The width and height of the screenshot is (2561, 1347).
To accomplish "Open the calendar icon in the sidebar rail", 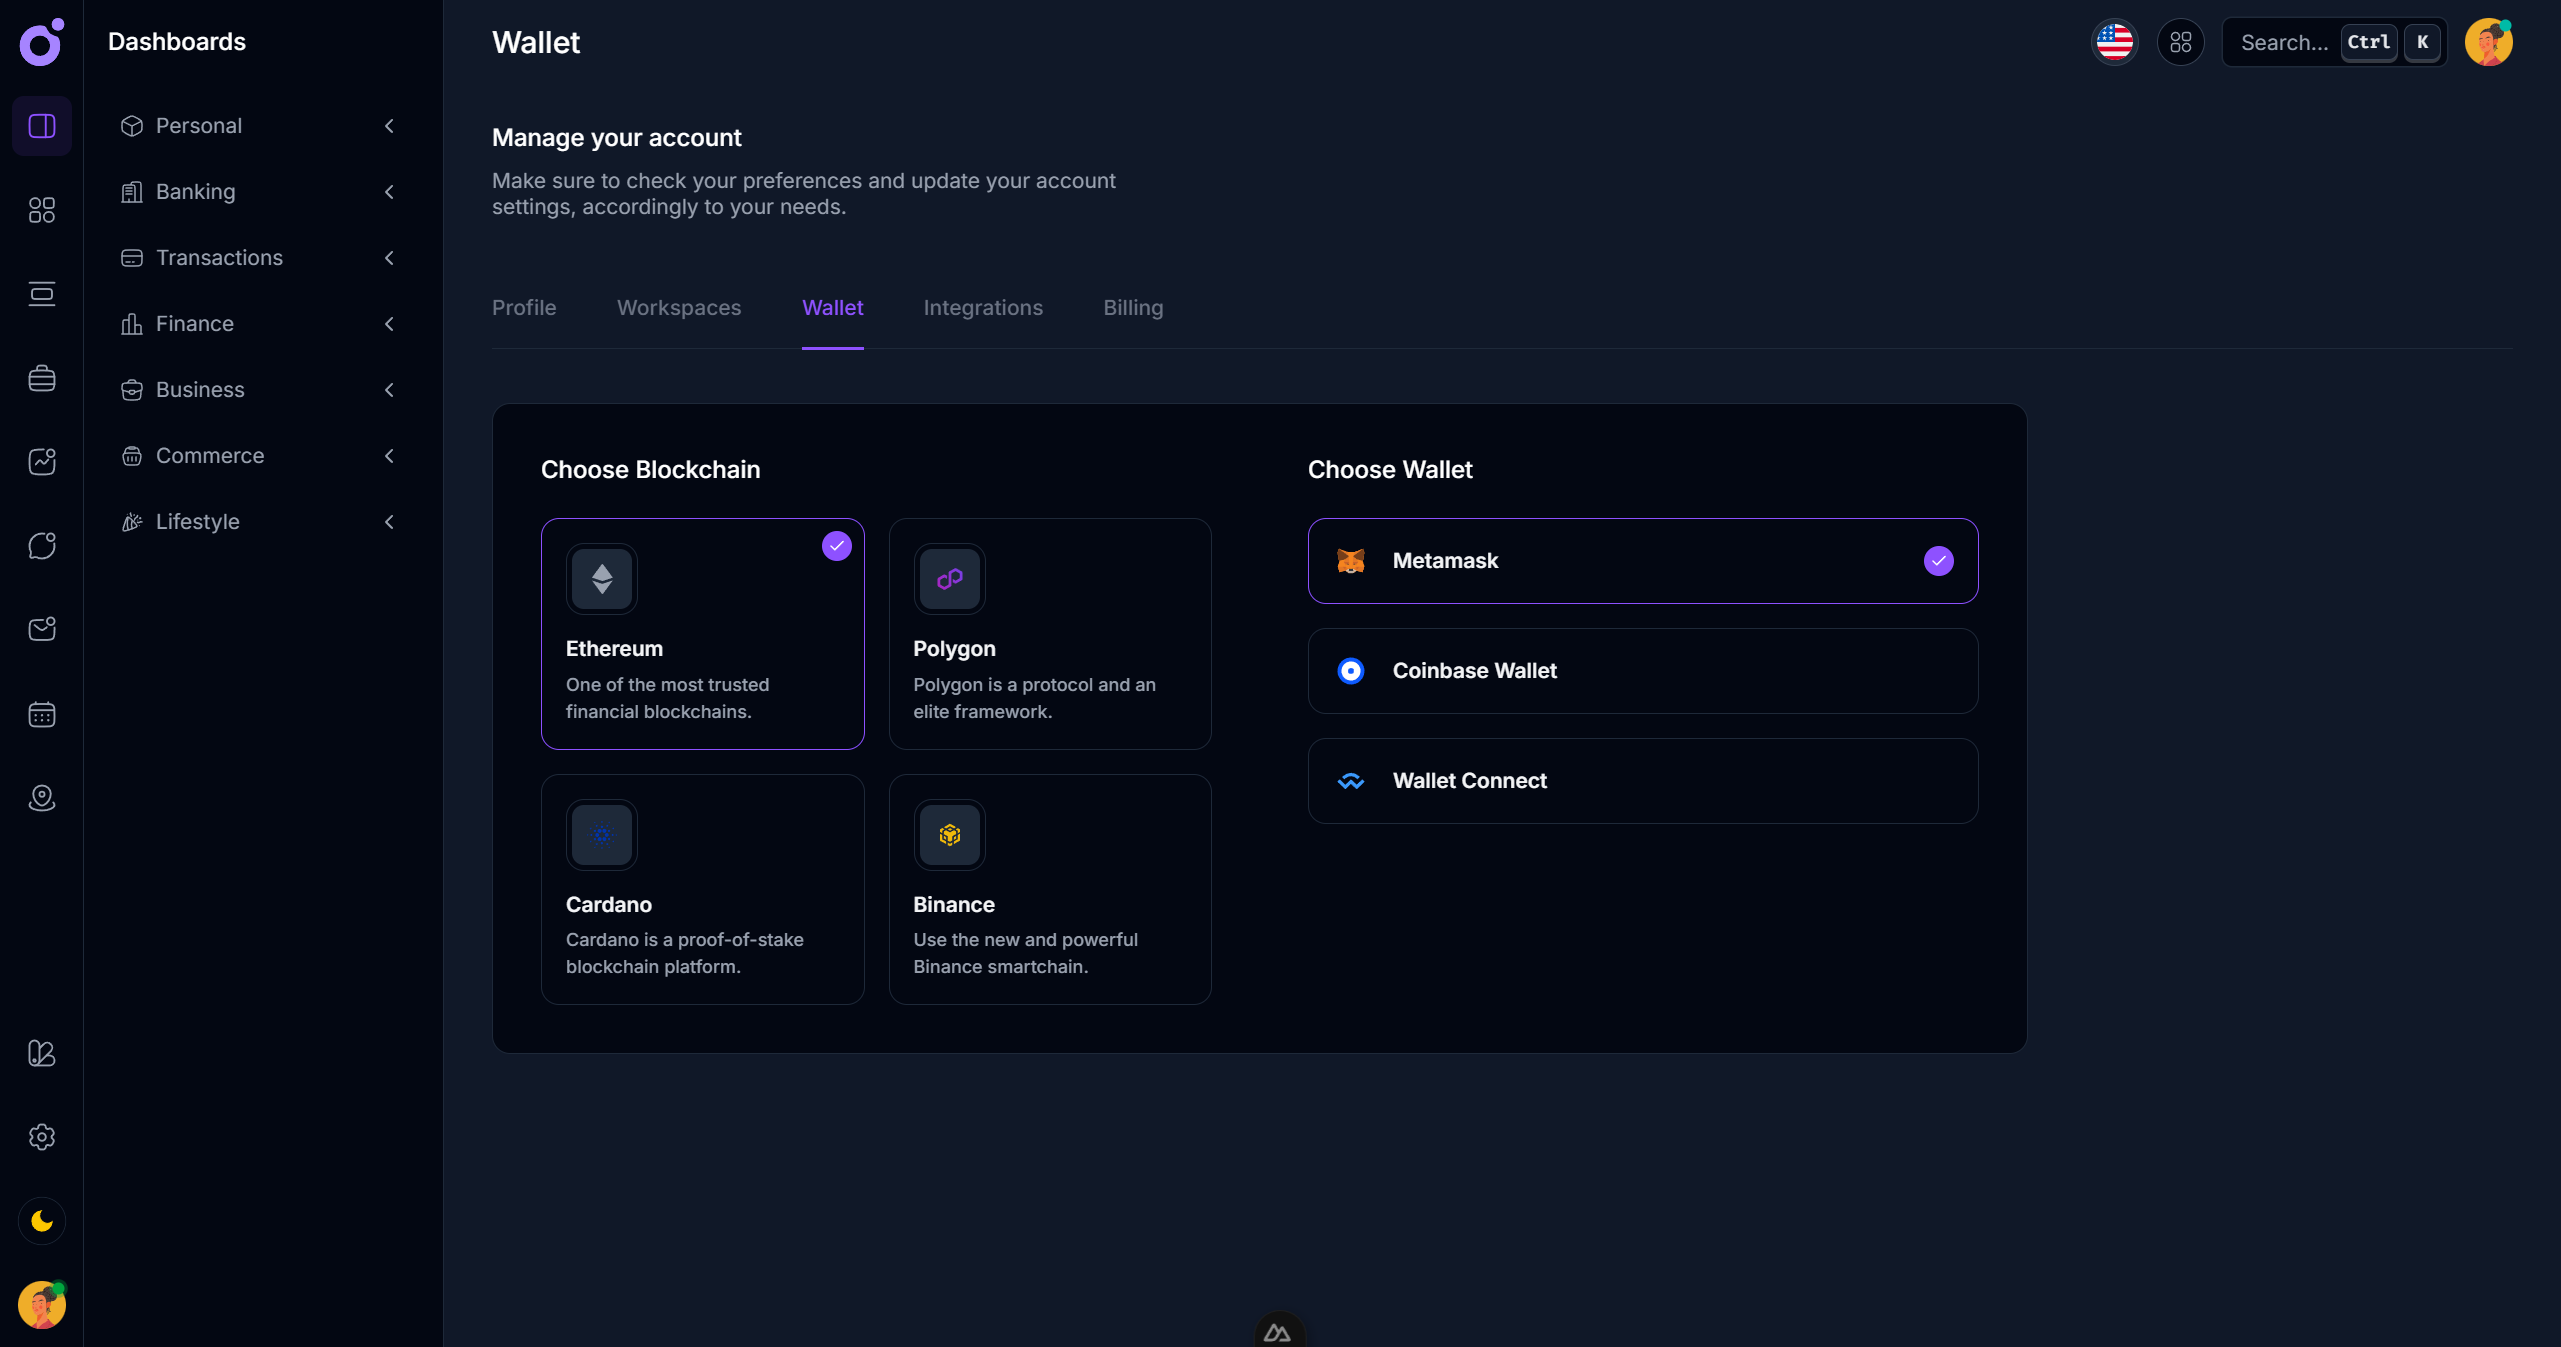I will 41,714.
